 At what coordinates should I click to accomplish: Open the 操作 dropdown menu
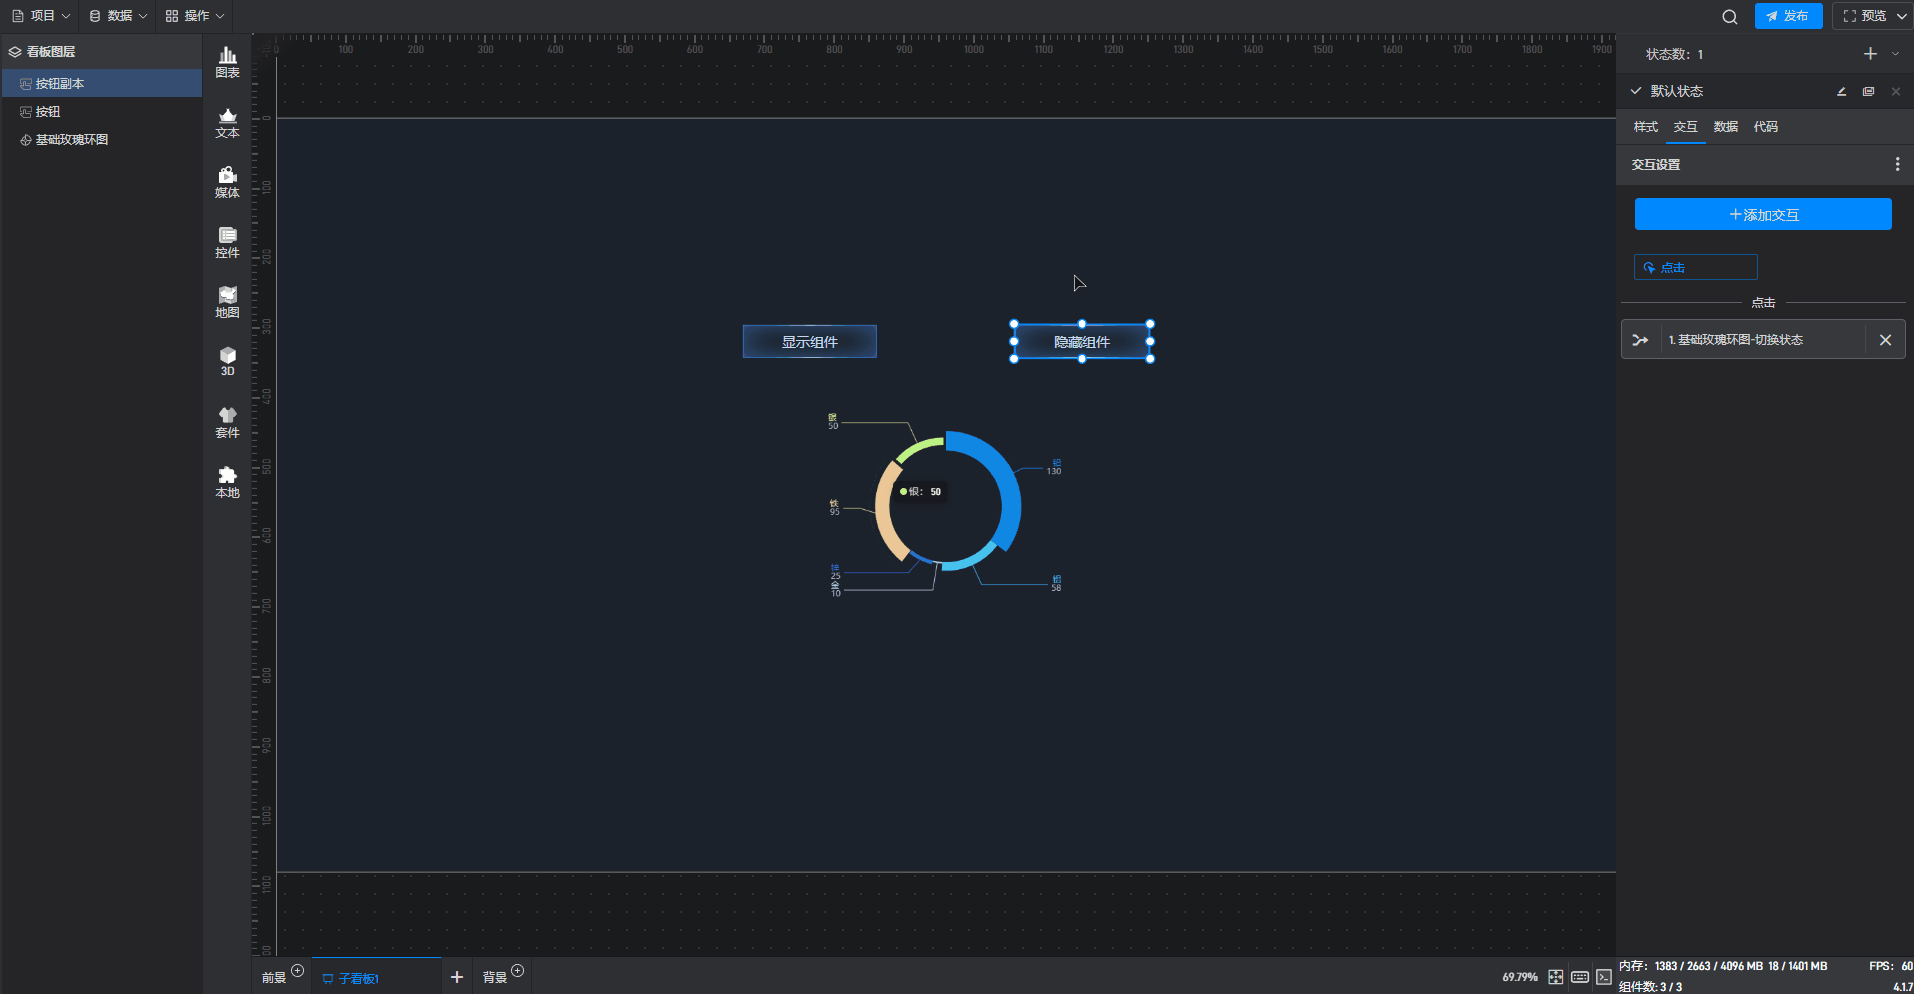point(195,16)
